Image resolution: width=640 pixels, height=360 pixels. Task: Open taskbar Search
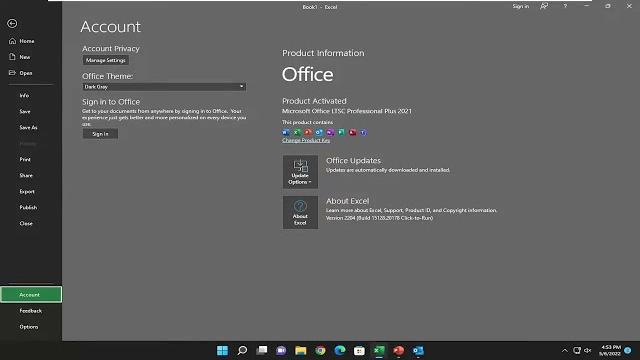242,351
